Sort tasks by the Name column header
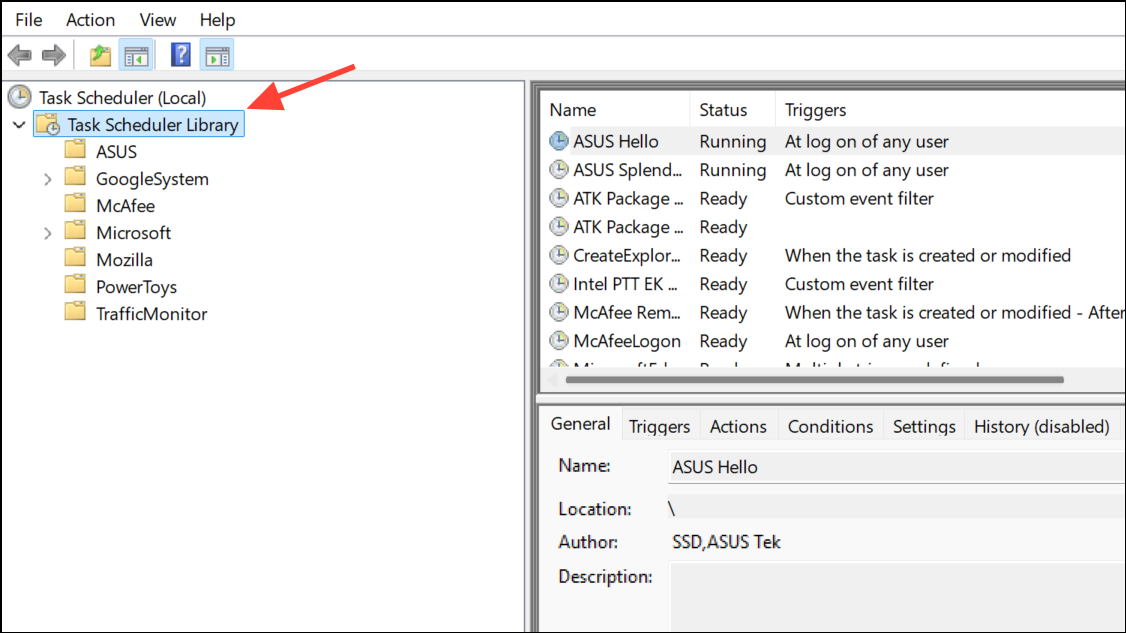Image resolution: width=1126 pixels, height=633 pixels. 615,110
